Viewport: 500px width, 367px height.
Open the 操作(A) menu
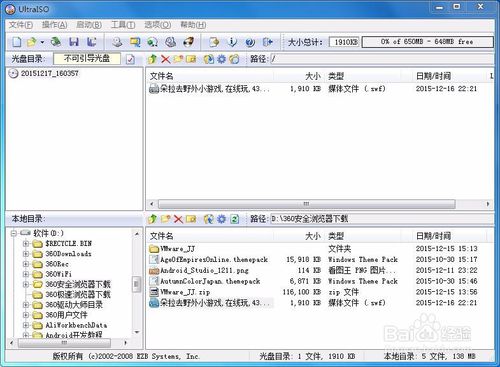54,25
